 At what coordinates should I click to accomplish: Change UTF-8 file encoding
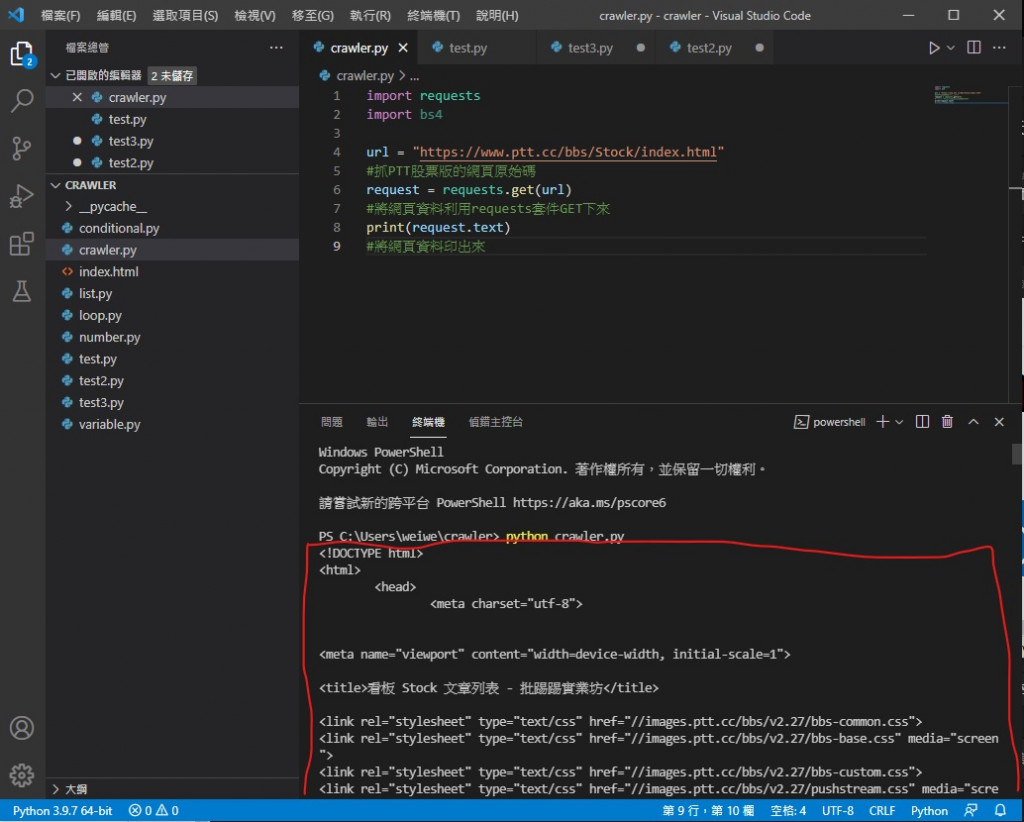tap(837, 810)
